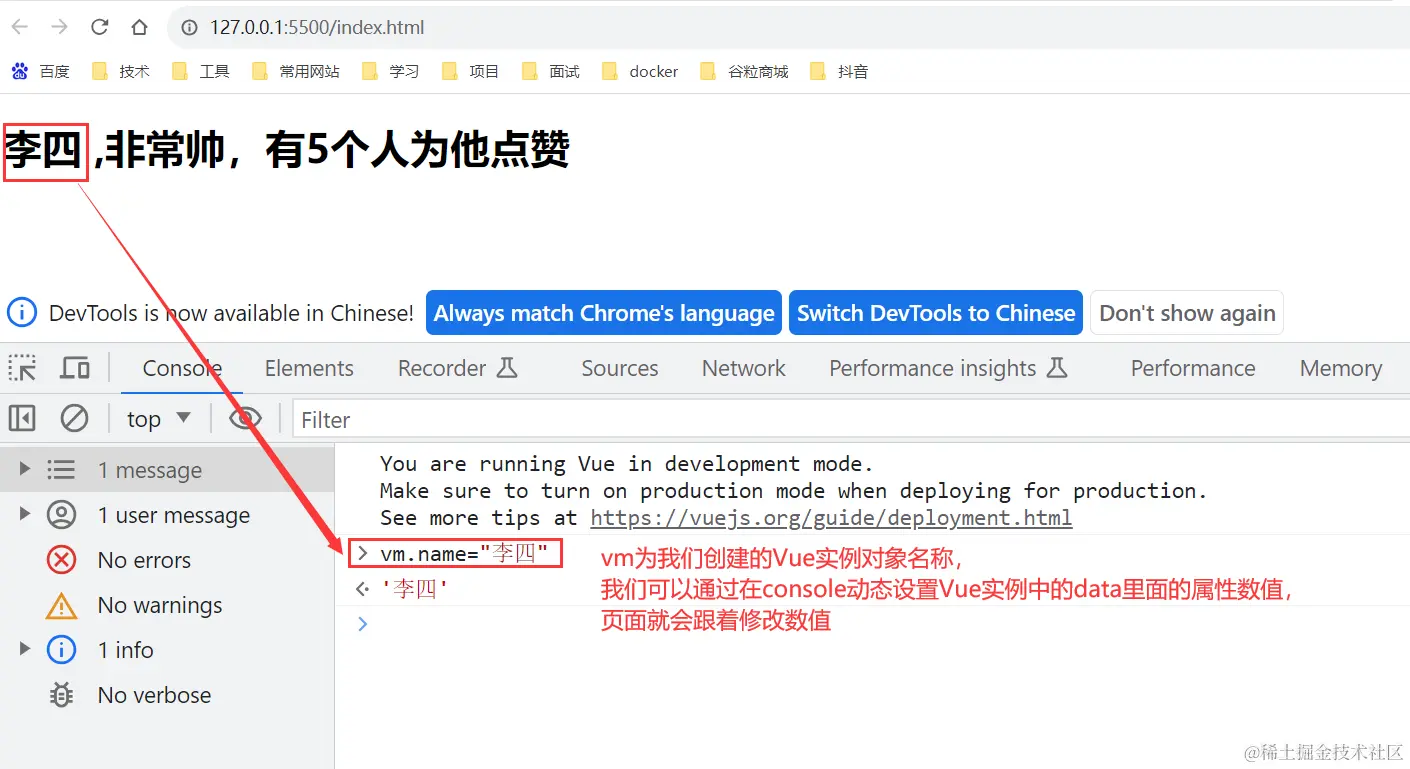Click the browser forward arrow
This screenshot has width=1410, height=769.
[x=59, y=27]
